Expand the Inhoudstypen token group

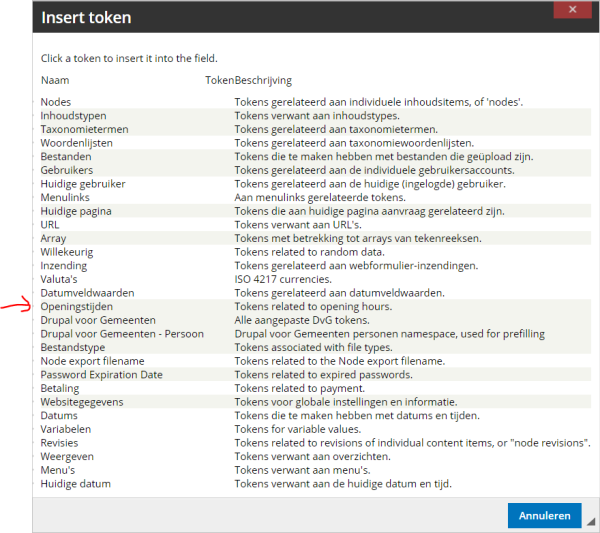(x=72, y=116)
